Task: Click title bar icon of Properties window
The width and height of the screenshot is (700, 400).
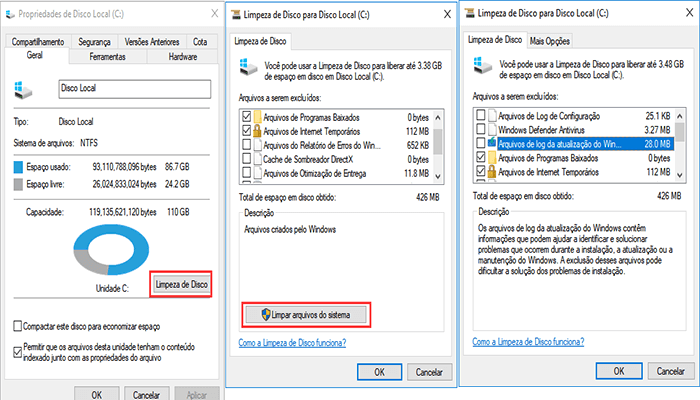Action: click(x=10, y=14)
